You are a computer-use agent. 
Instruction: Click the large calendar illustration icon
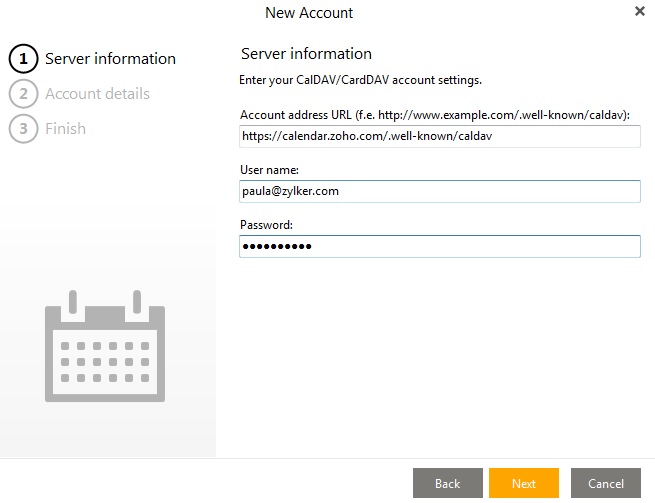click(104, 343)
